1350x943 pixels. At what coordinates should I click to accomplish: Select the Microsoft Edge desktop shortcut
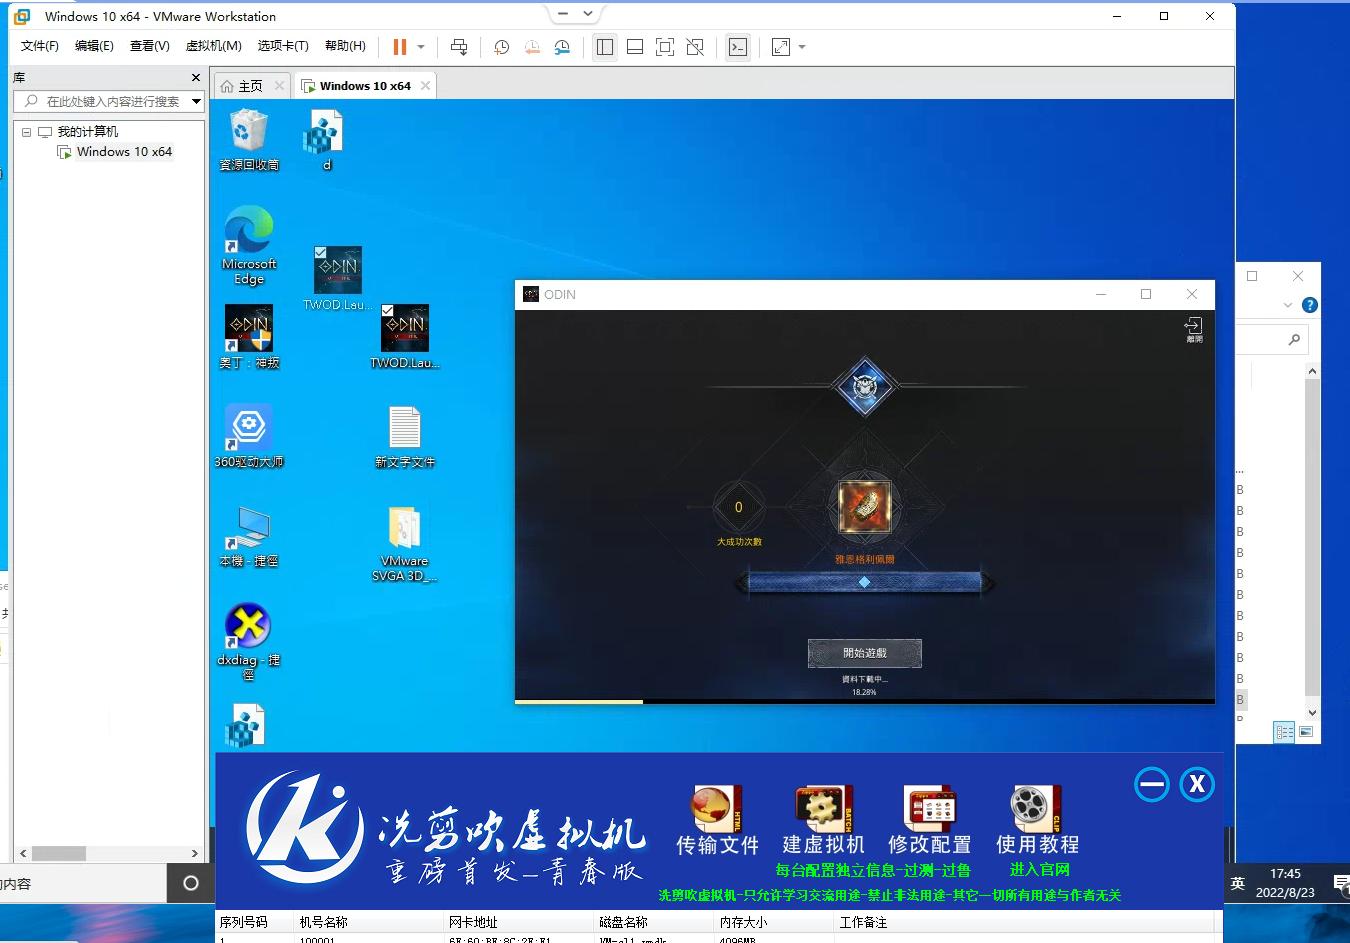tap(249, 246)
